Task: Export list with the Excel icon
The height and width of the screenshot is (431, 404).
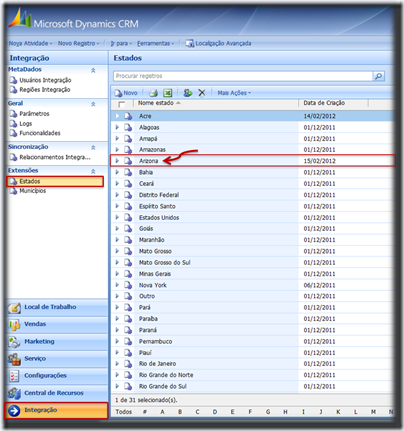Action: click(x=167, y=93)
